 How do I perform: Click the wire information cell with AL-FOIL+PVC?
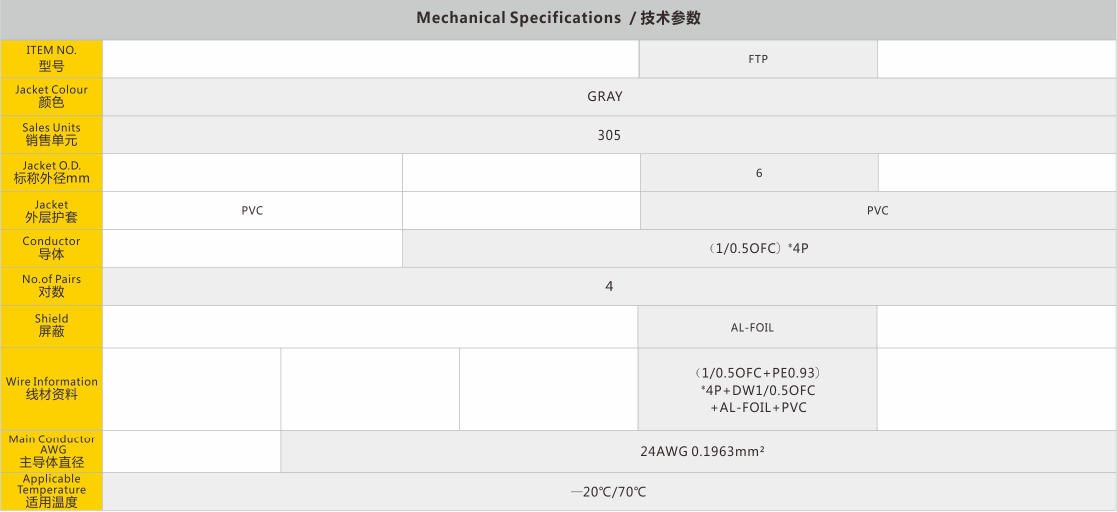pos(757,389)
